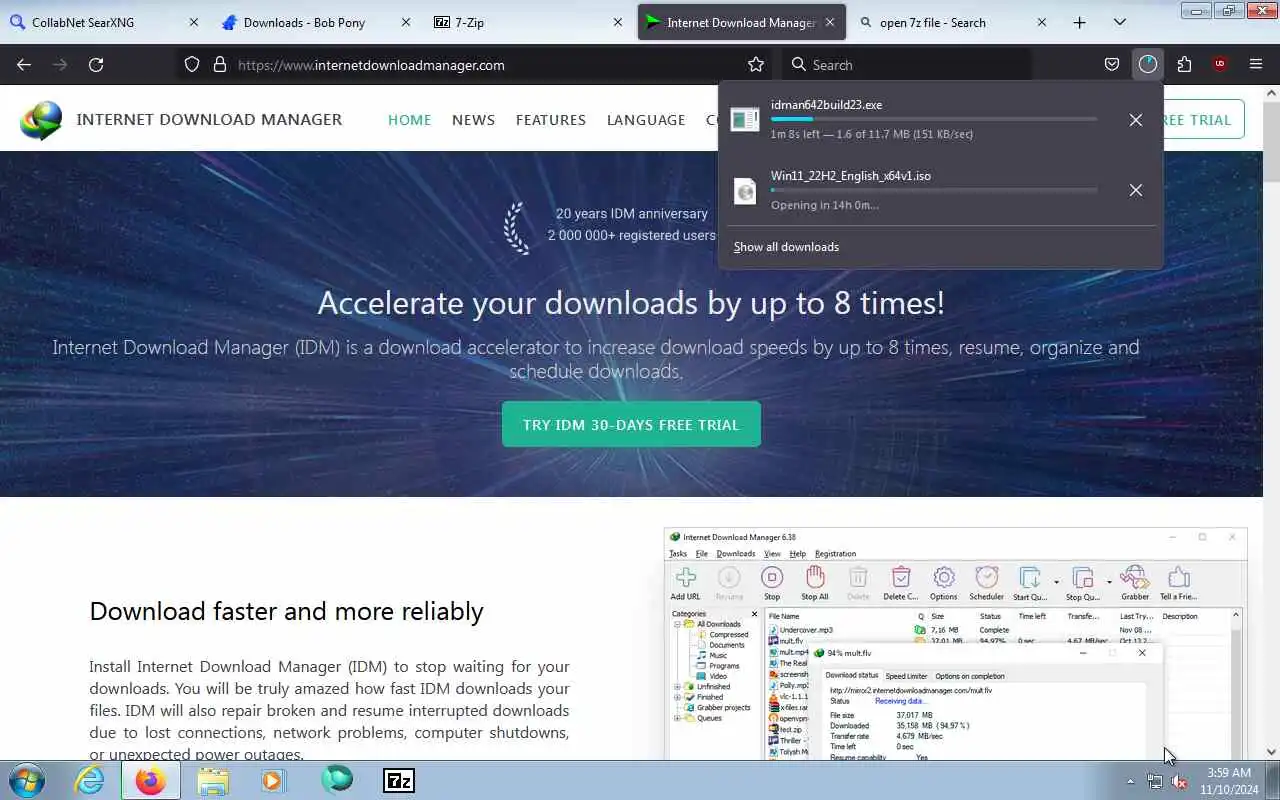
Task: Click the page vertical scrollbar thumb
Action: point(1271,140)
